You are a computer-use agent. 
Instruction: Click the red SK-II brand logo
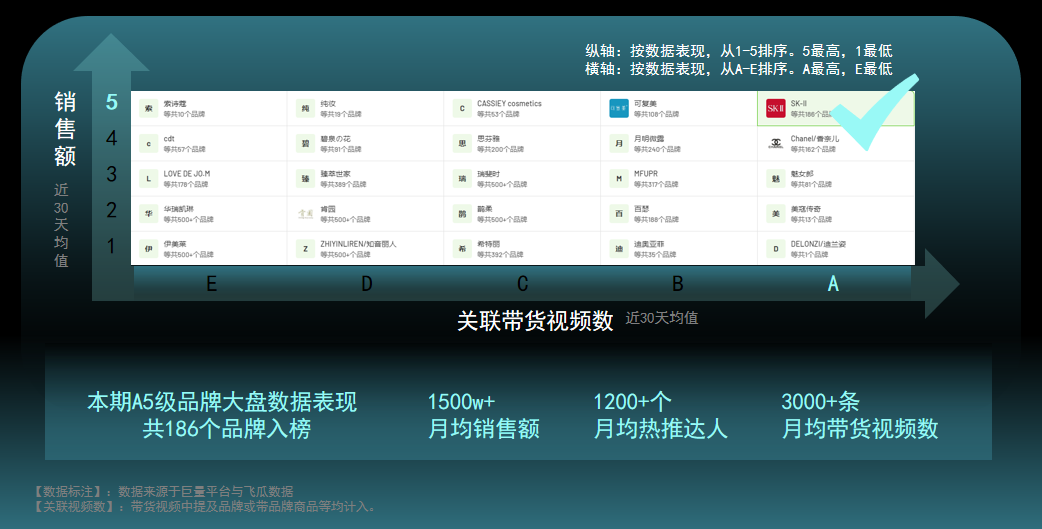click(x=776, y=108)
